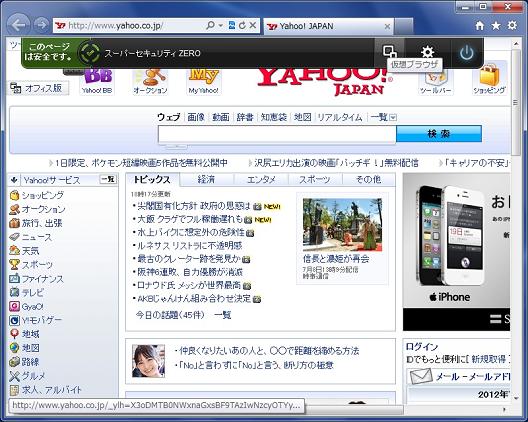Open the Yahoo! BB icon
The image size is (528, 422).
[x=97, y=81]
